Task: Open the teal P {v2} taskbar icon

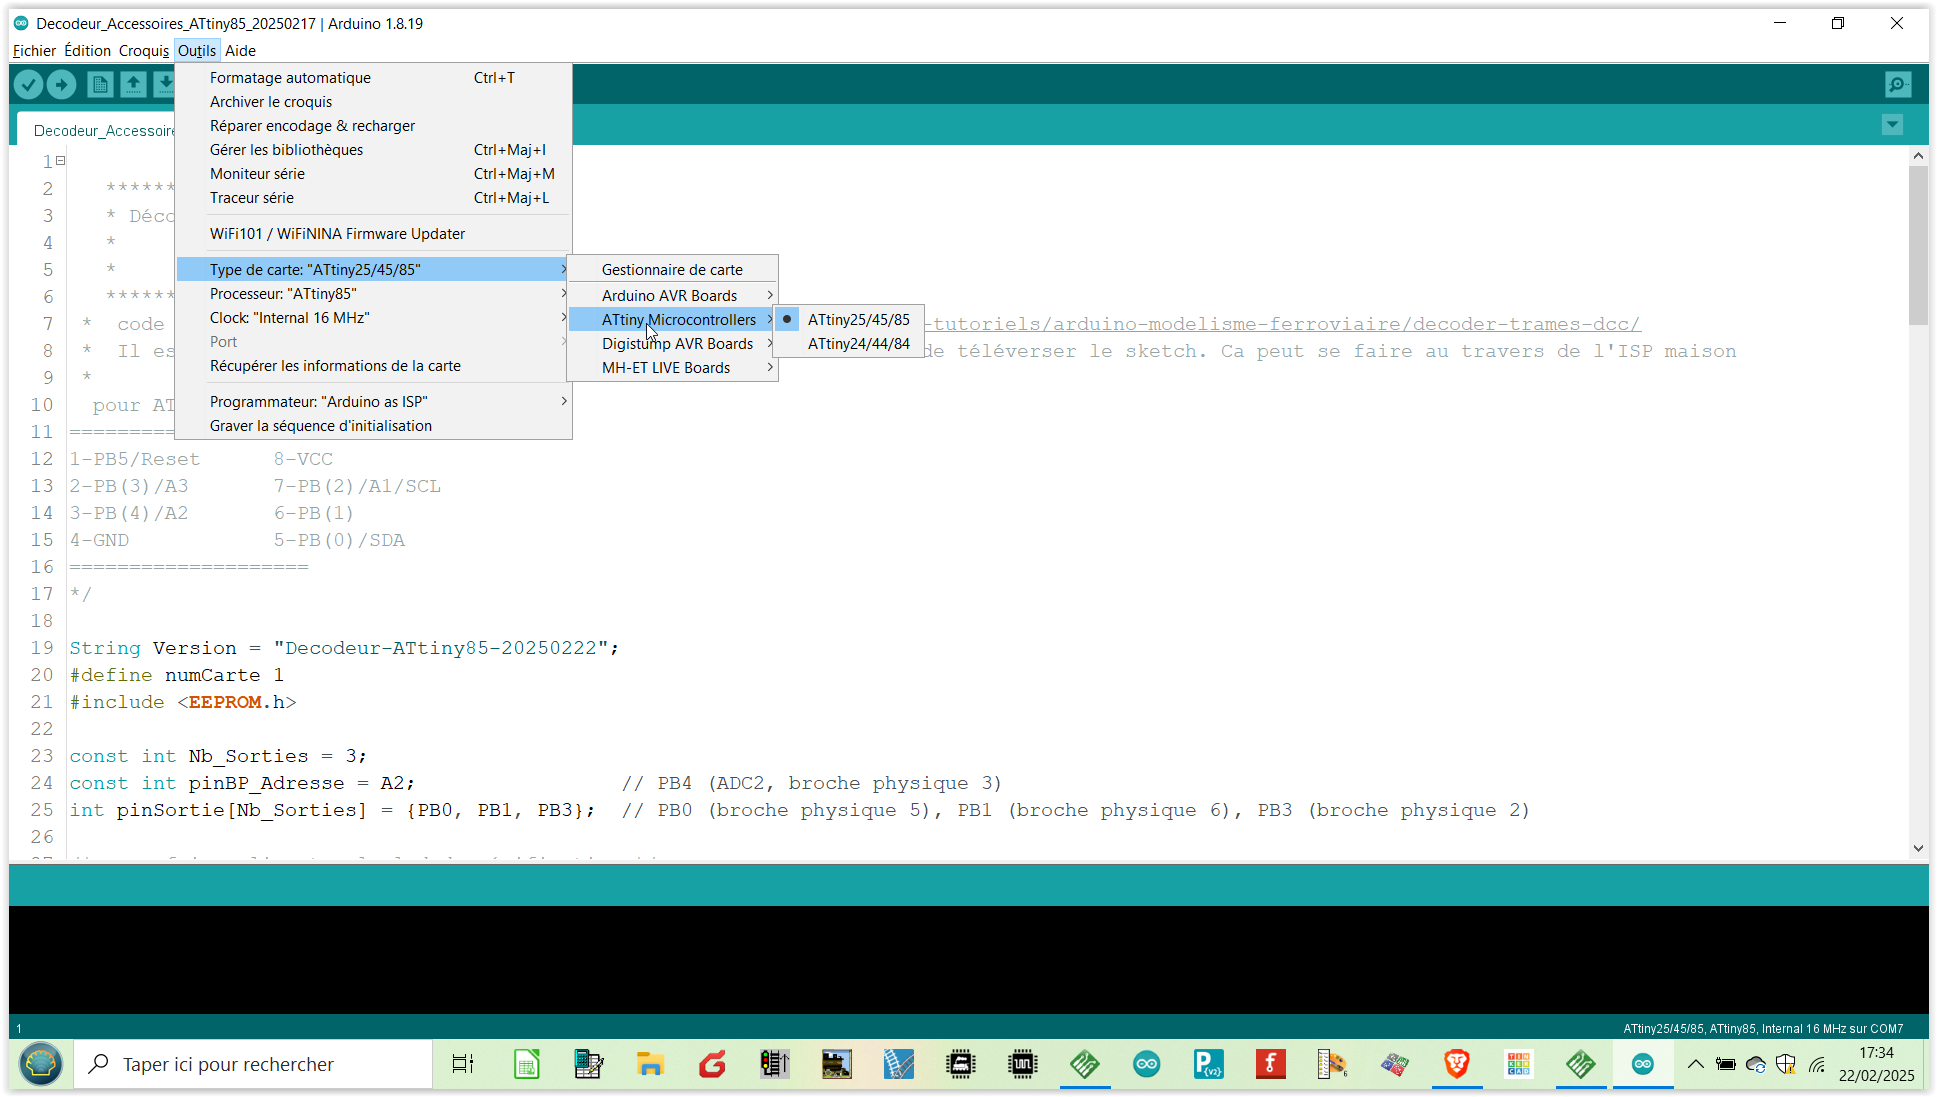Action: pos(1209,1064)
